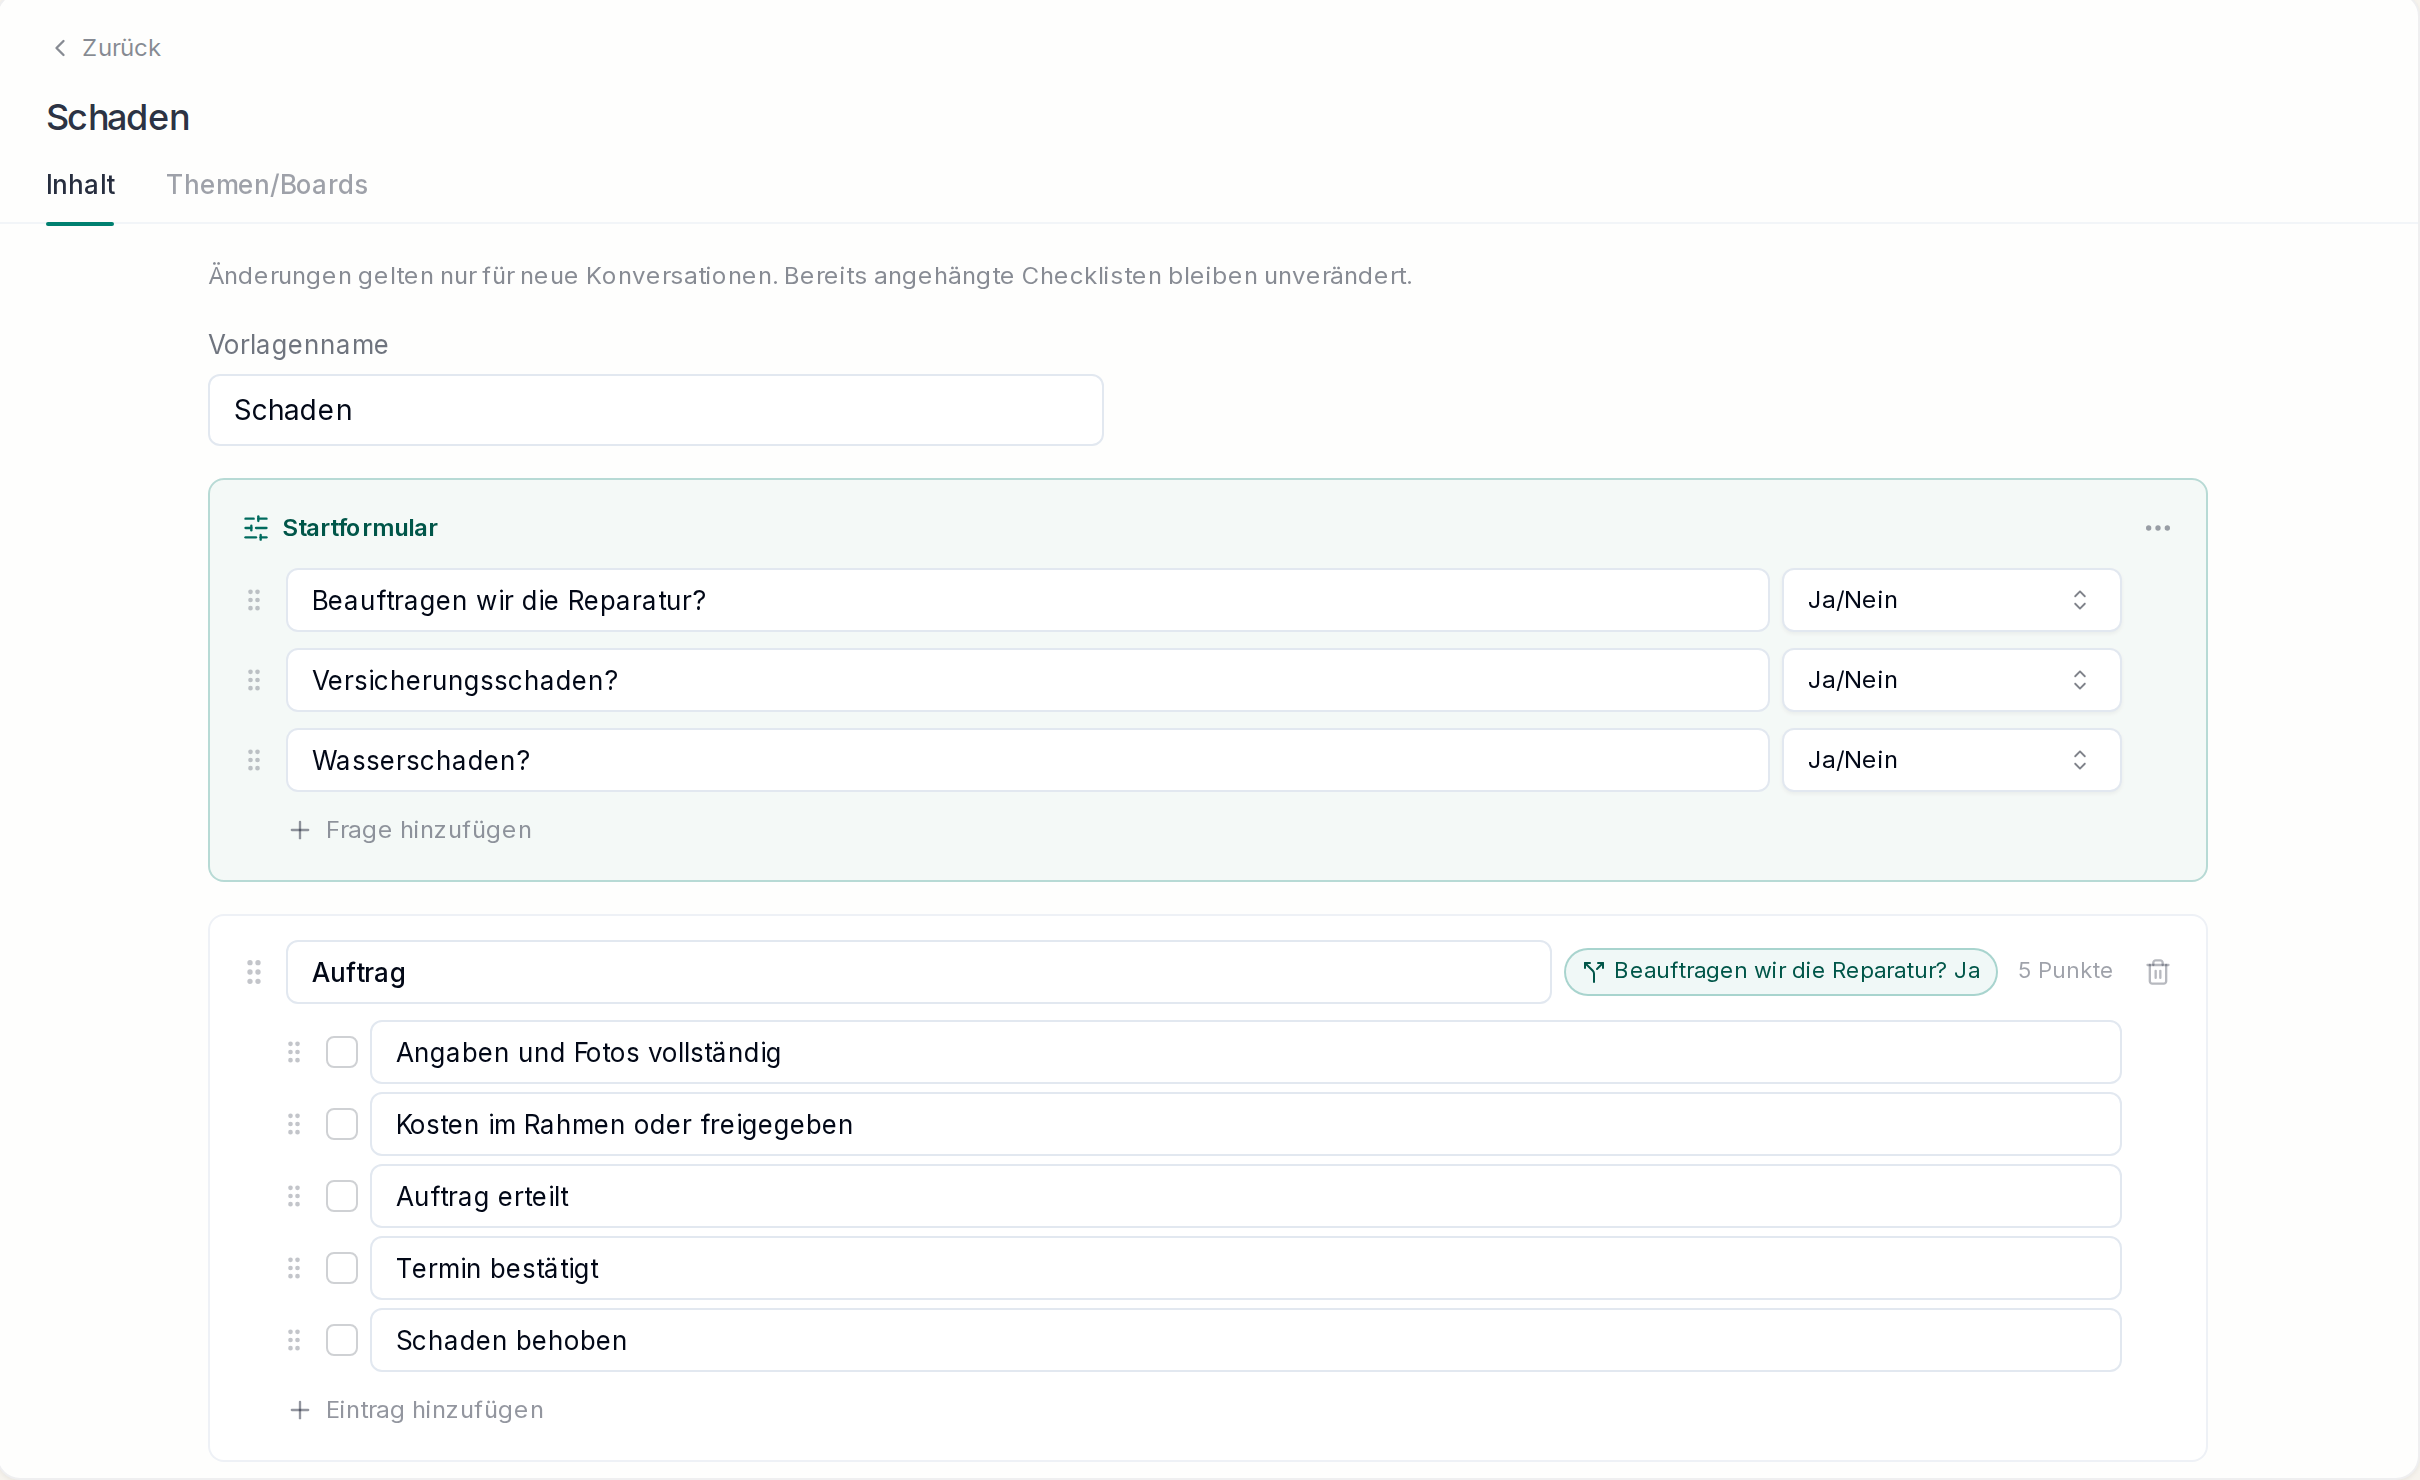Grab drag handle of 'Termin bestätigt'
Viewport: 2420px width, 1480px height.
click(294, 1268)
